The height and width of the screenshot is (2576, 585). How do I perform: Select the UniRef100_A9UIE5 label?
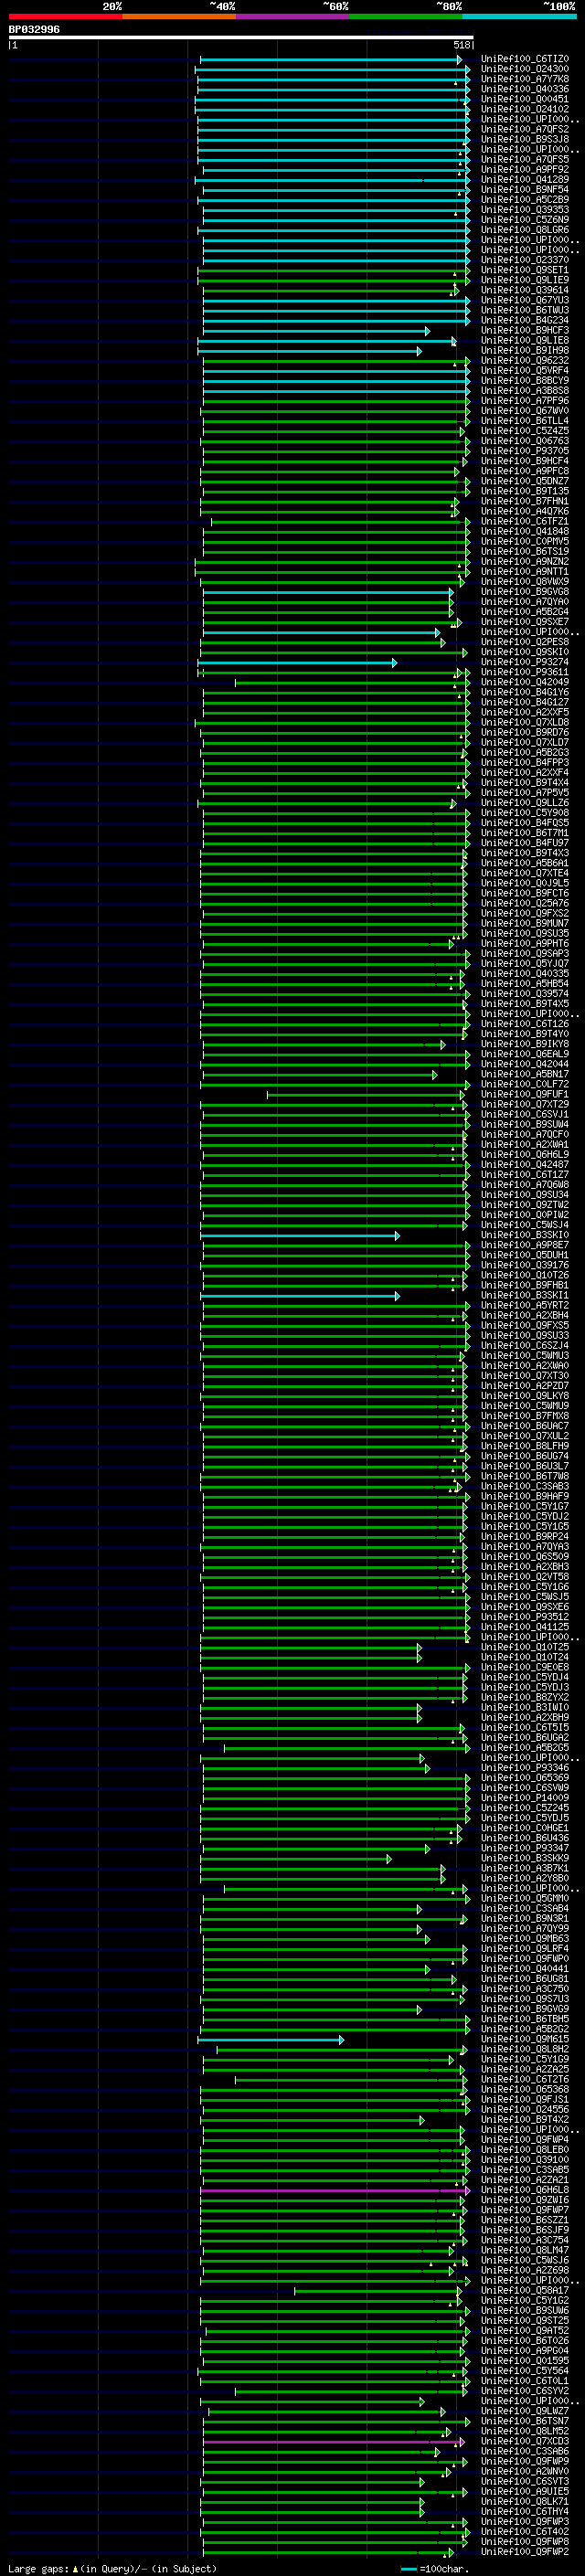[x=524, y=2492]
